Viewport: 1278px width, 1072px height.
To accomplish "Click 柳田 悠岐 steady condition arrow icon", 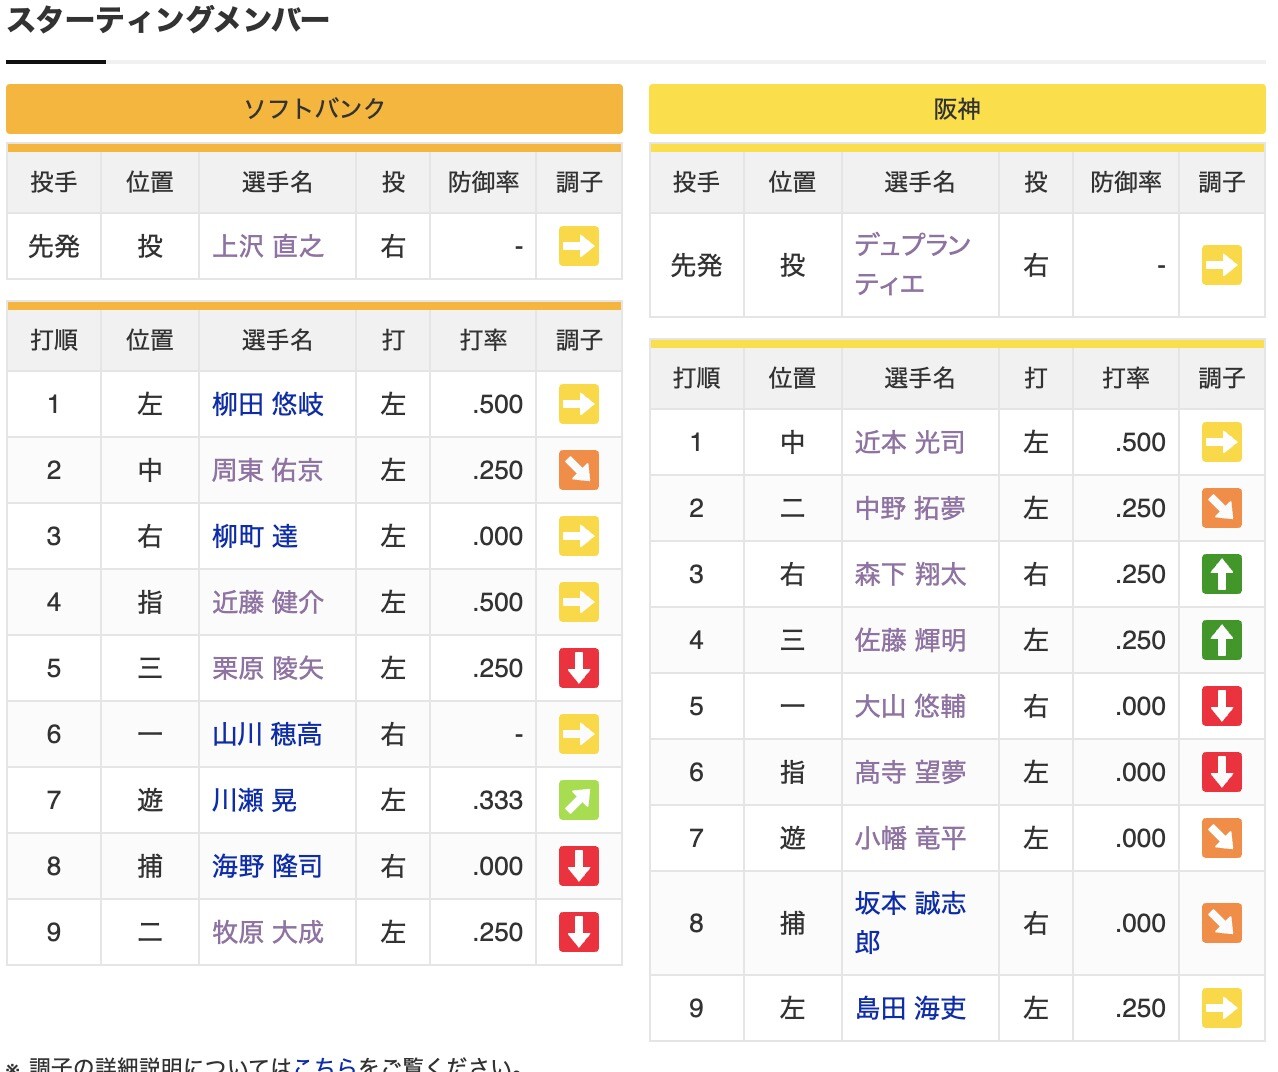I will click(579, 404).
